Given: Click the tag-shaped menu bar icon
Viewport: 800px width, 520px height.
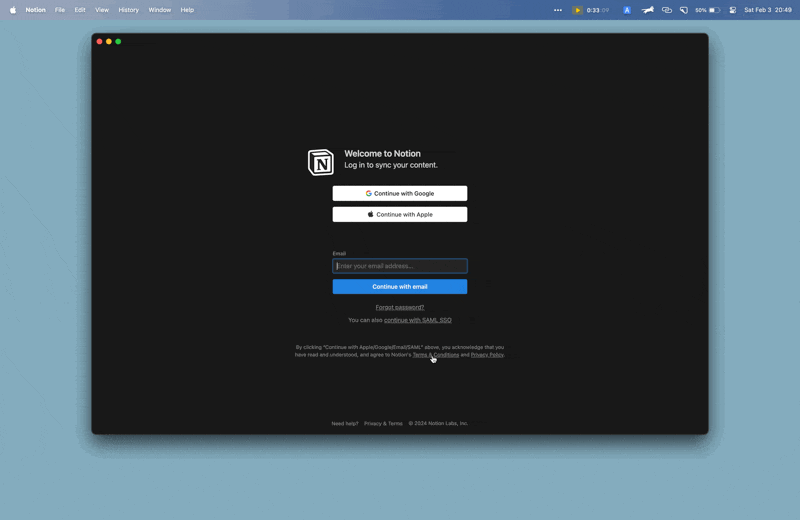Looking at the screenshot, I should tap(684, 10).
